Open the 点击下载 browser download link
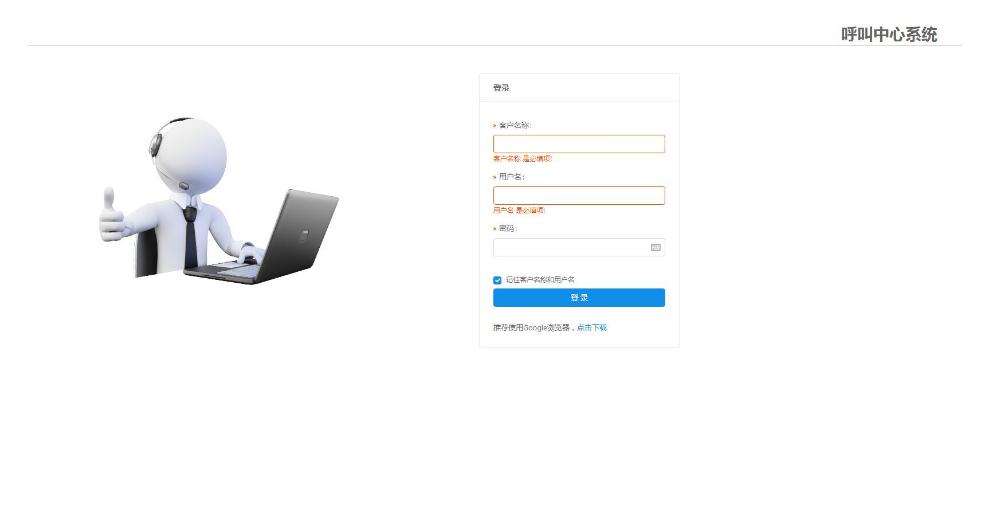The image size is (984, 510). point(592,327)
